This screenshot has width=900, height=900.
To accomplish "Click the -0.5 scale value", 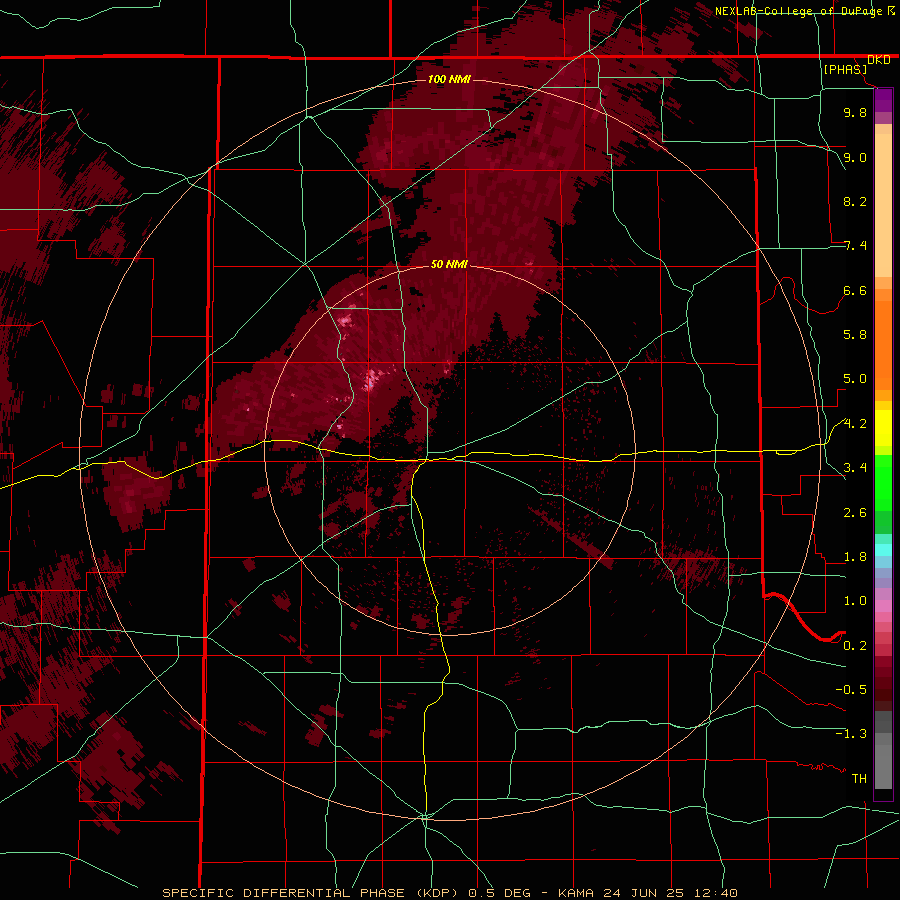I will point(851,690).
